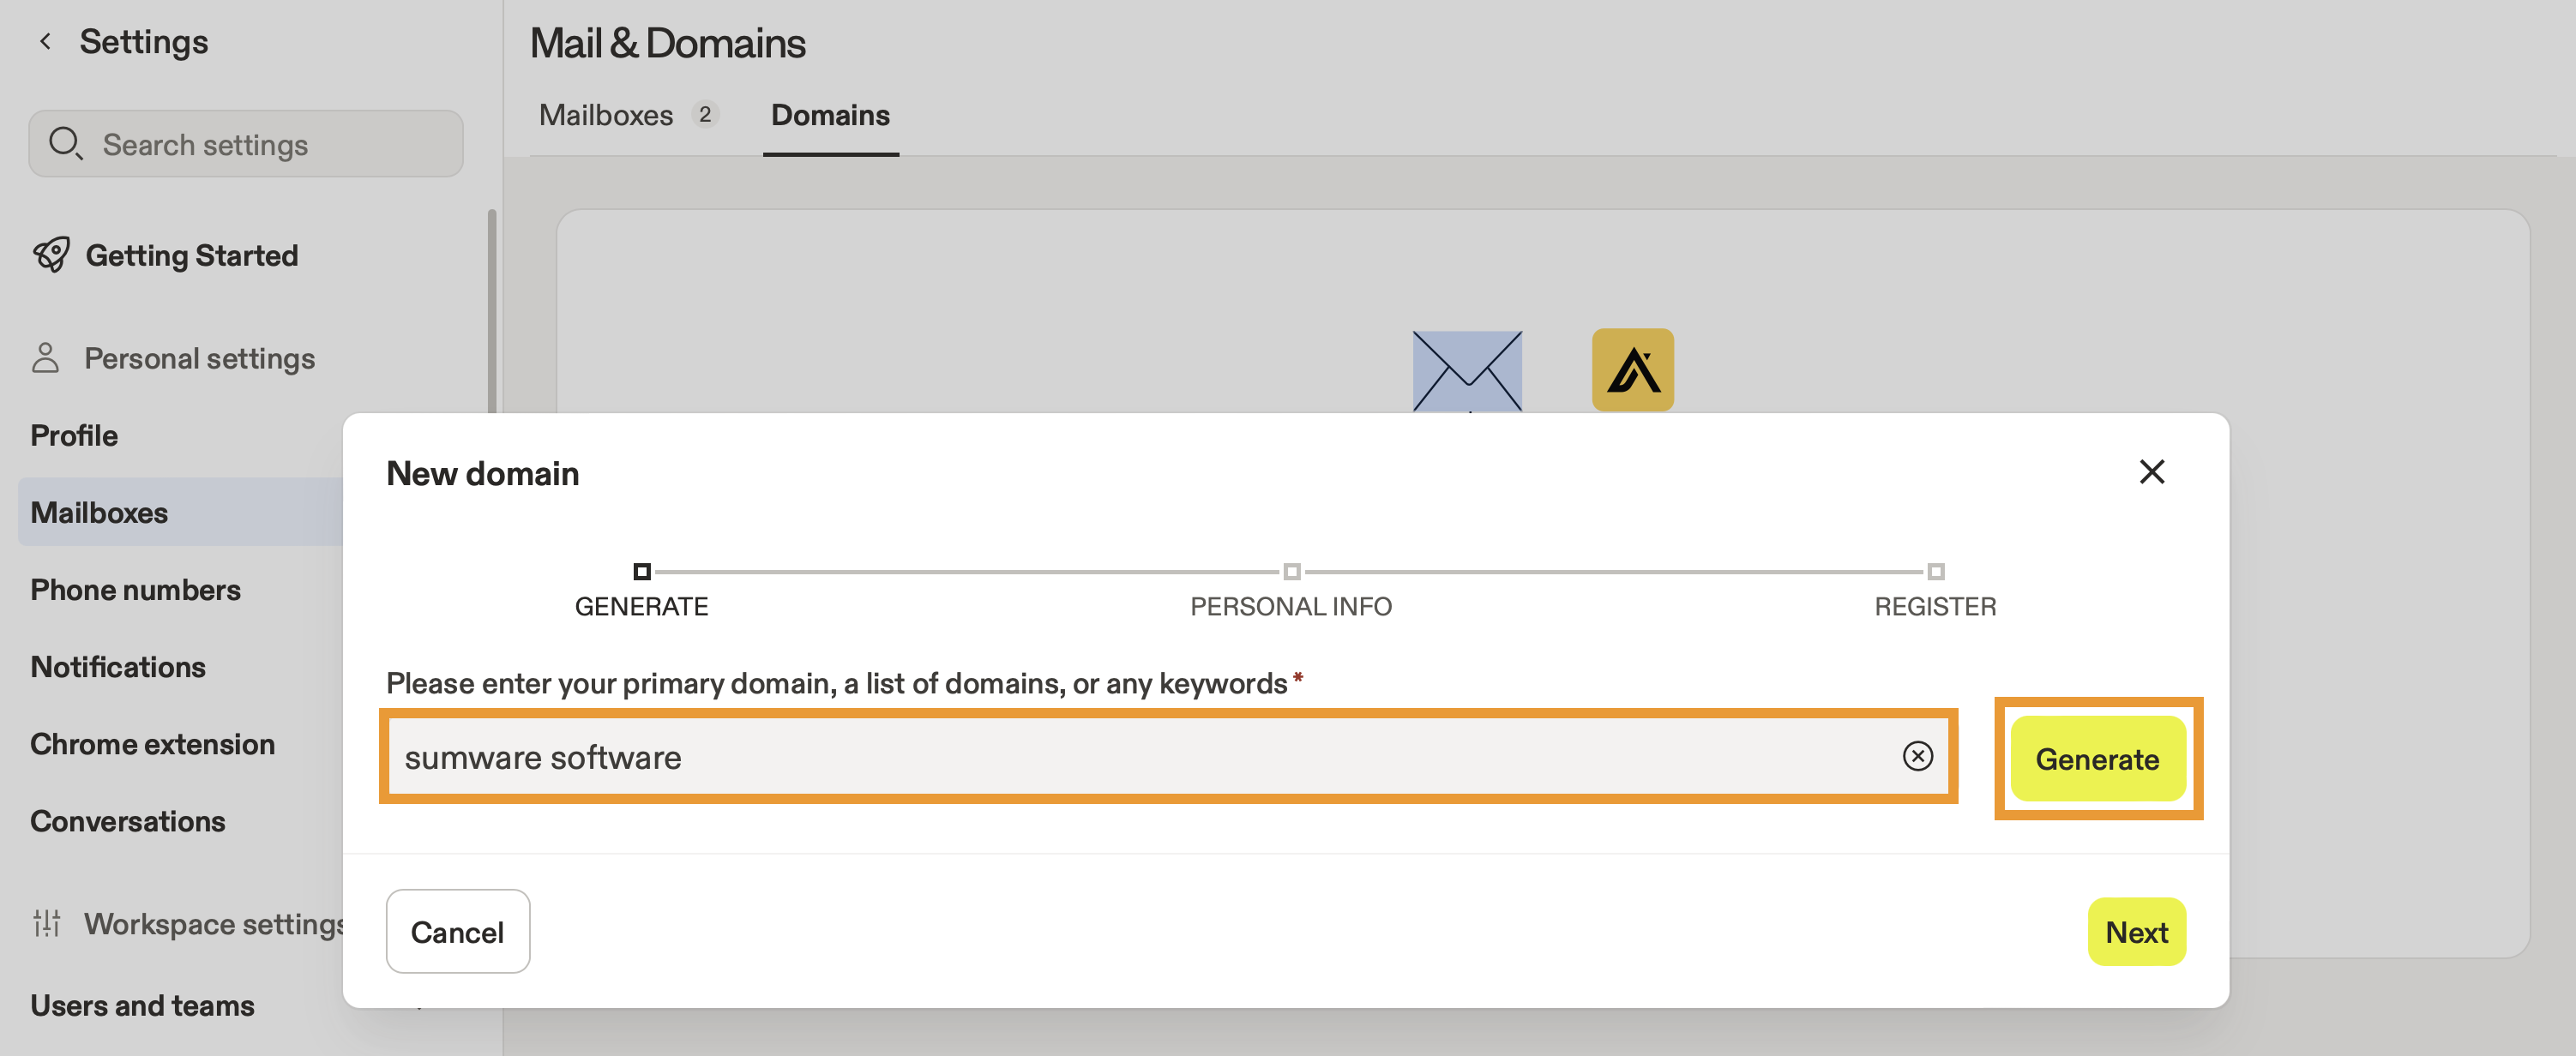This screenshot has height=1056, width=2576.
Task: Open Profile in the sidebar
Action: coord(74,435)
